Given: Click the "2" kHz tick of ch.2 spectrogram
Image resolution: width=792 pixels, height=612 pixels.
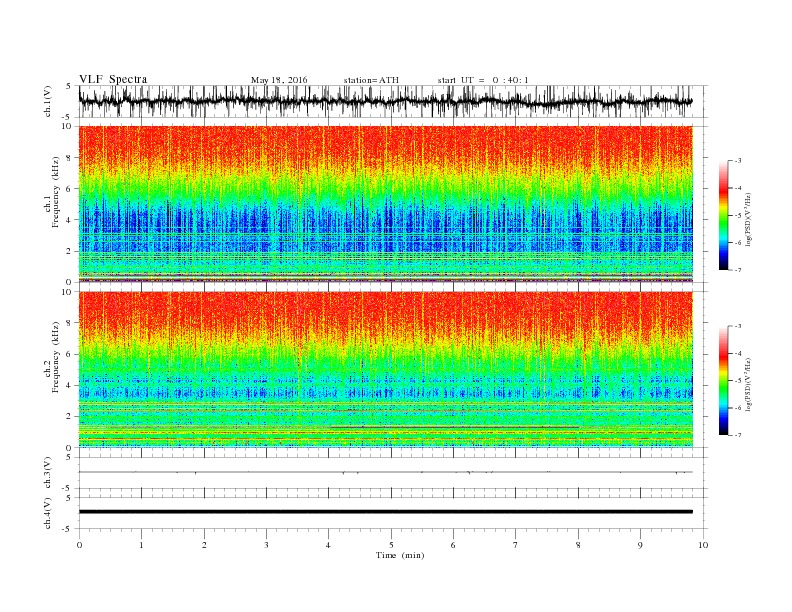Looking at the screenshot, I should pos(70,417).
